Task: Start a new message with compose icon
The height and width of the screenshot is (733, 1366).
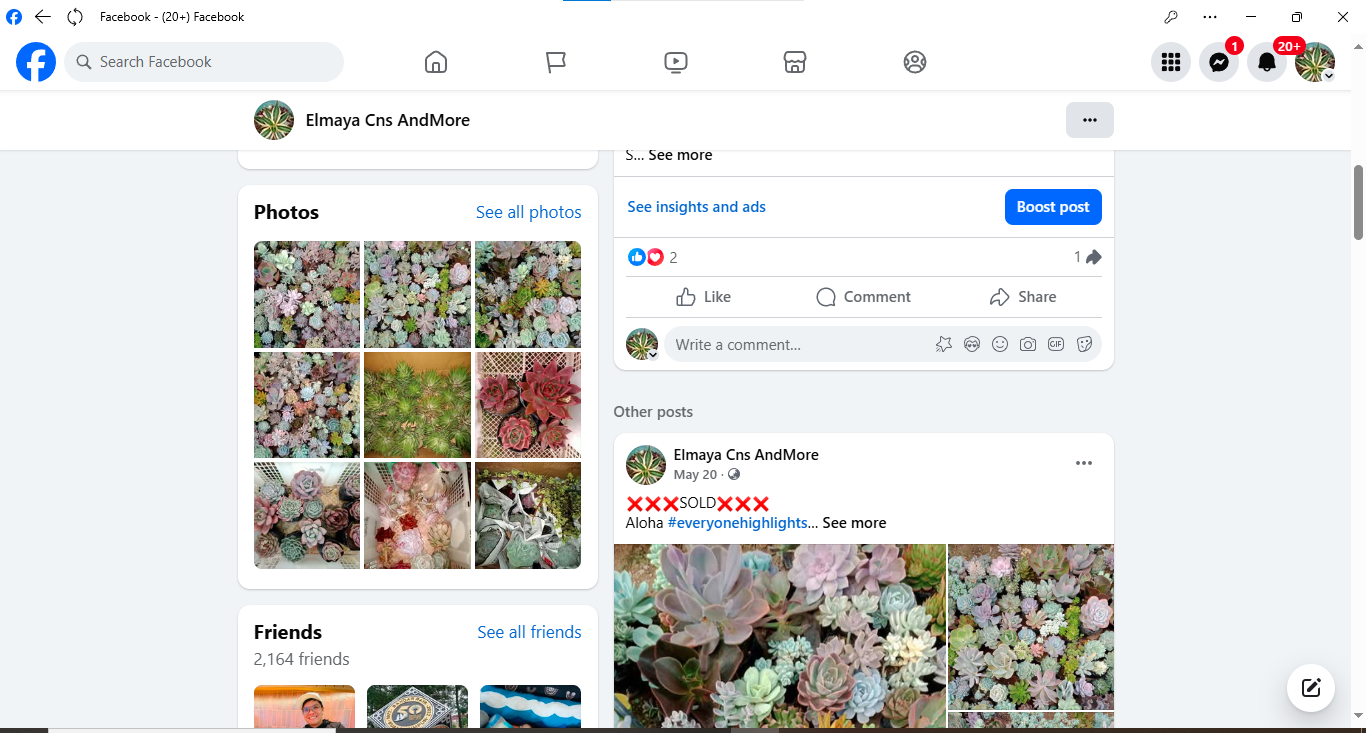Action: [1311, 688]
